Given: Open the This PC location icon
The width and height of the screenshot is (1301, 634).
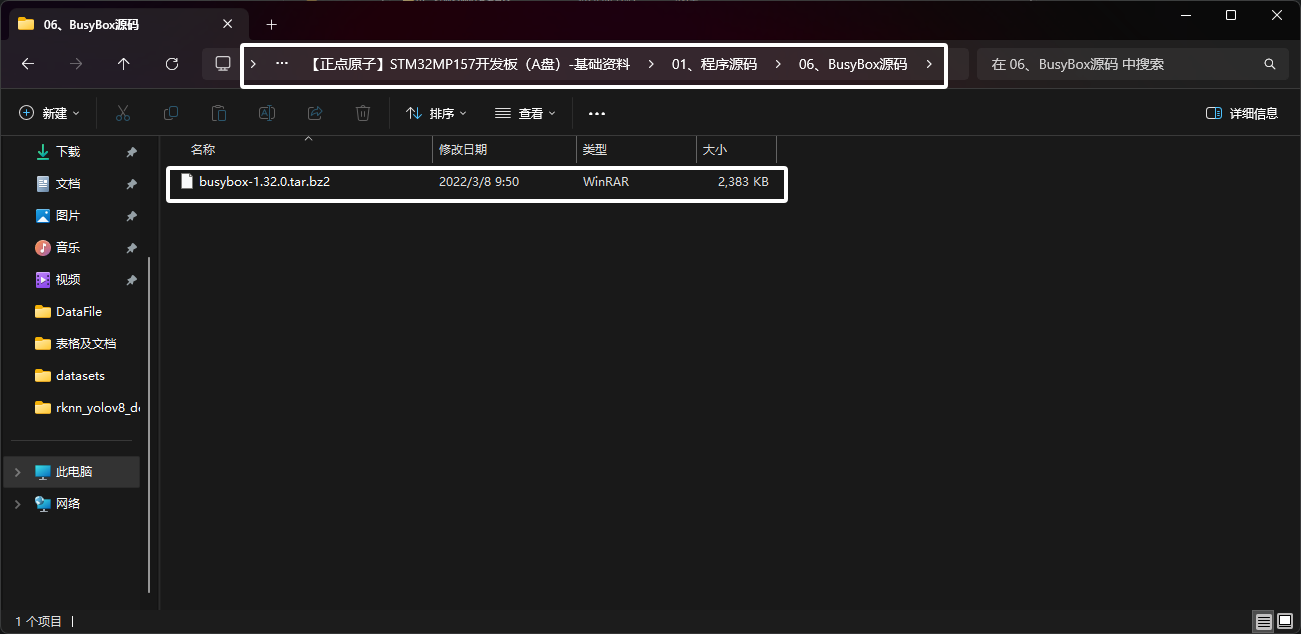Looking at the screenshot, I should click(223, 64).
